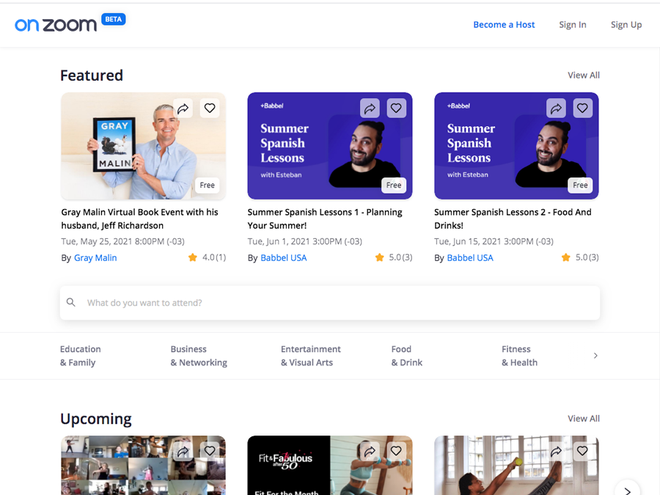Open the Sign In page
This screenshot has width=660, height=495.
(572, 25)
